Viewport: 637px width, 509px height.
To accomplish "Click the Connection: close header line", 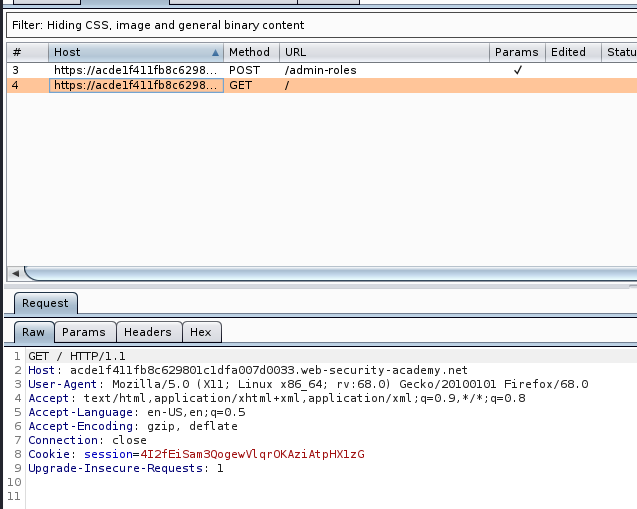I will 87,440.
